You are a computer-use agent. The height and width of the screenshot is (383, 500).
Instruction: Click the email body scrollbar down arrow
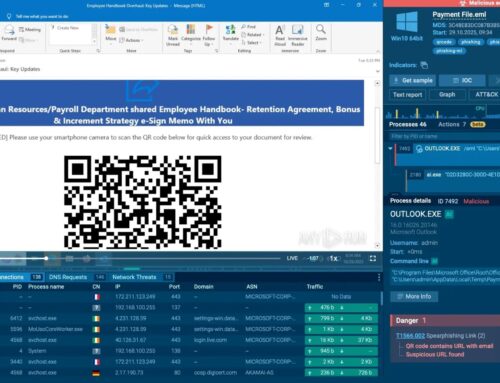point(377,246)
